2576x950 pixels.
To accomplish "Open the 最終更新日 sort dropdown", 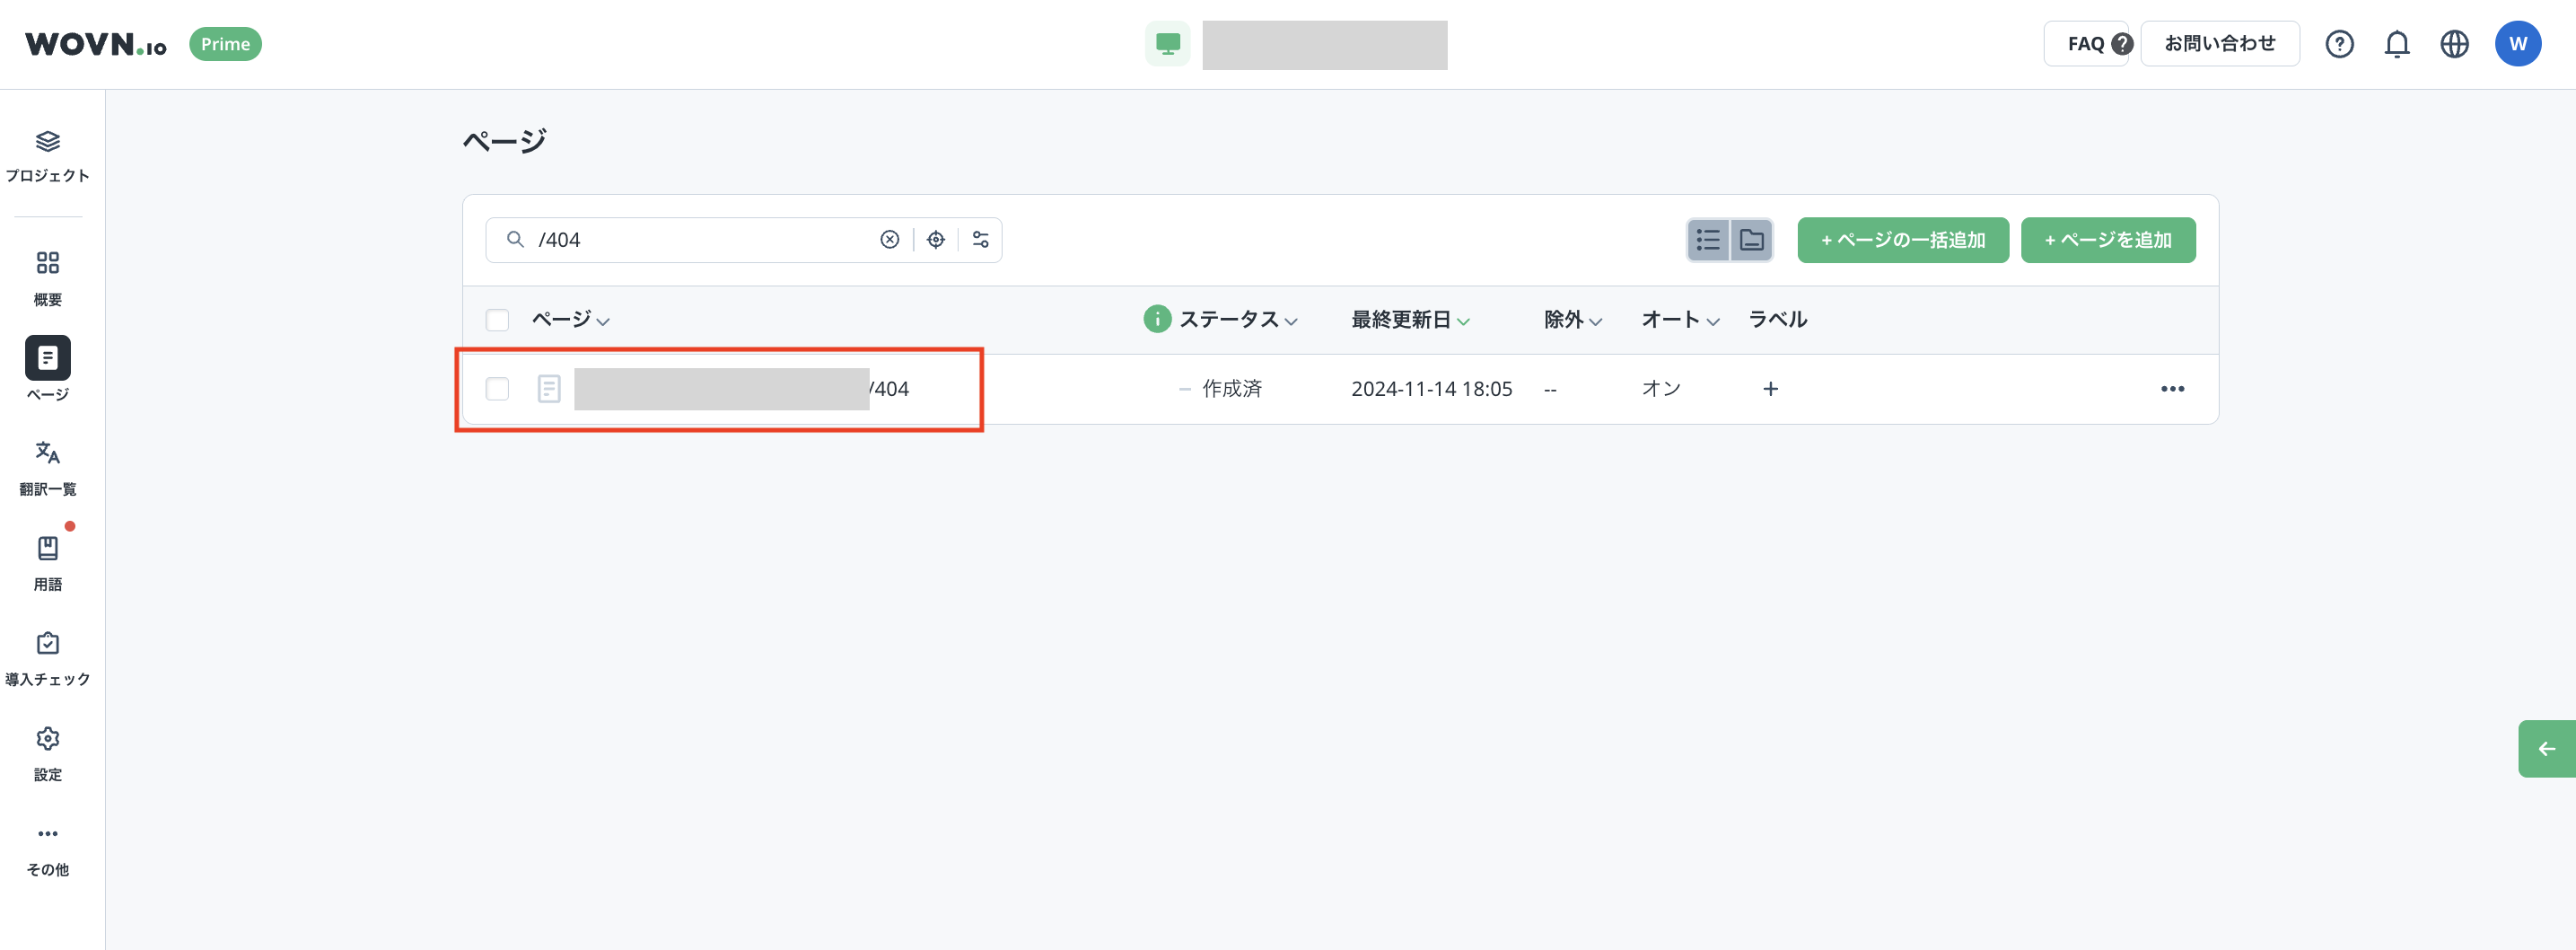I will pyautogui.click(x=1463, y=321).
